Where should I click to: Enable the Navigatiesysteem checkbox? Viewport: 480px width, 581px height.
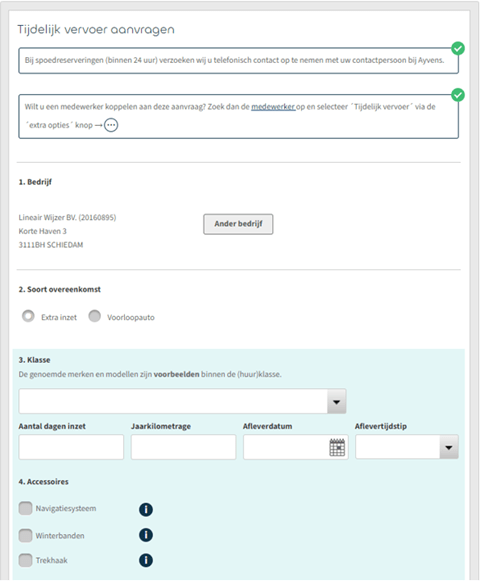(x=25, y=508)
